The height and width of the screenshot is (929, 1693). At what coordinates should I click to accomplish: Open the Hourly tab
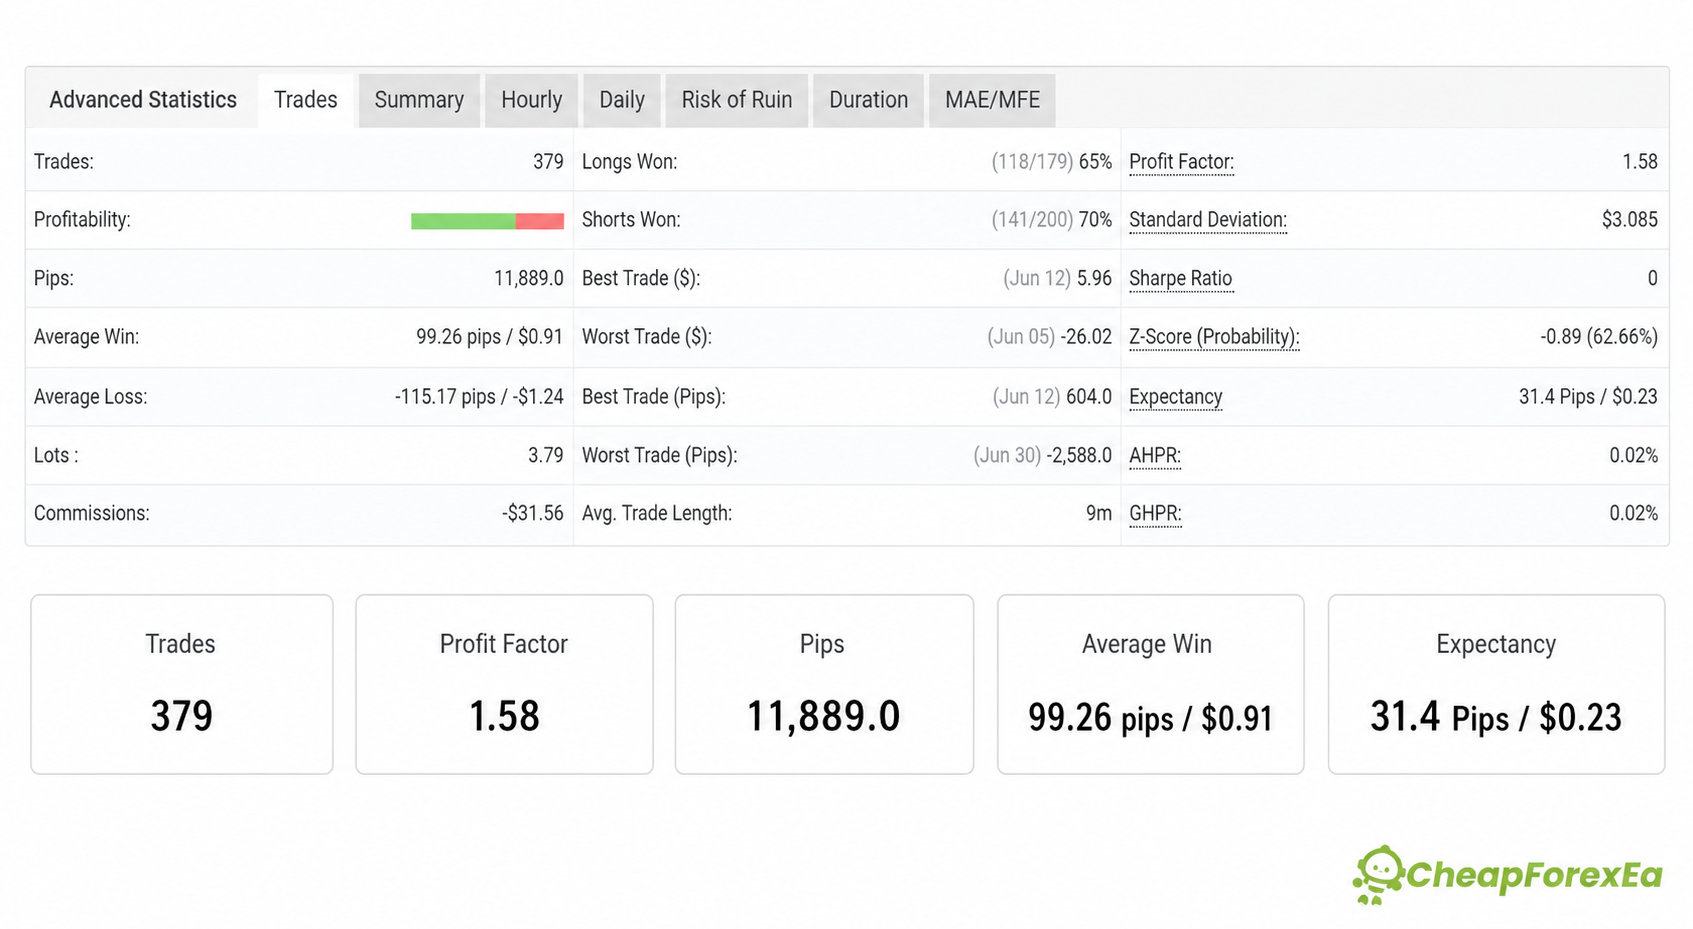531,100
